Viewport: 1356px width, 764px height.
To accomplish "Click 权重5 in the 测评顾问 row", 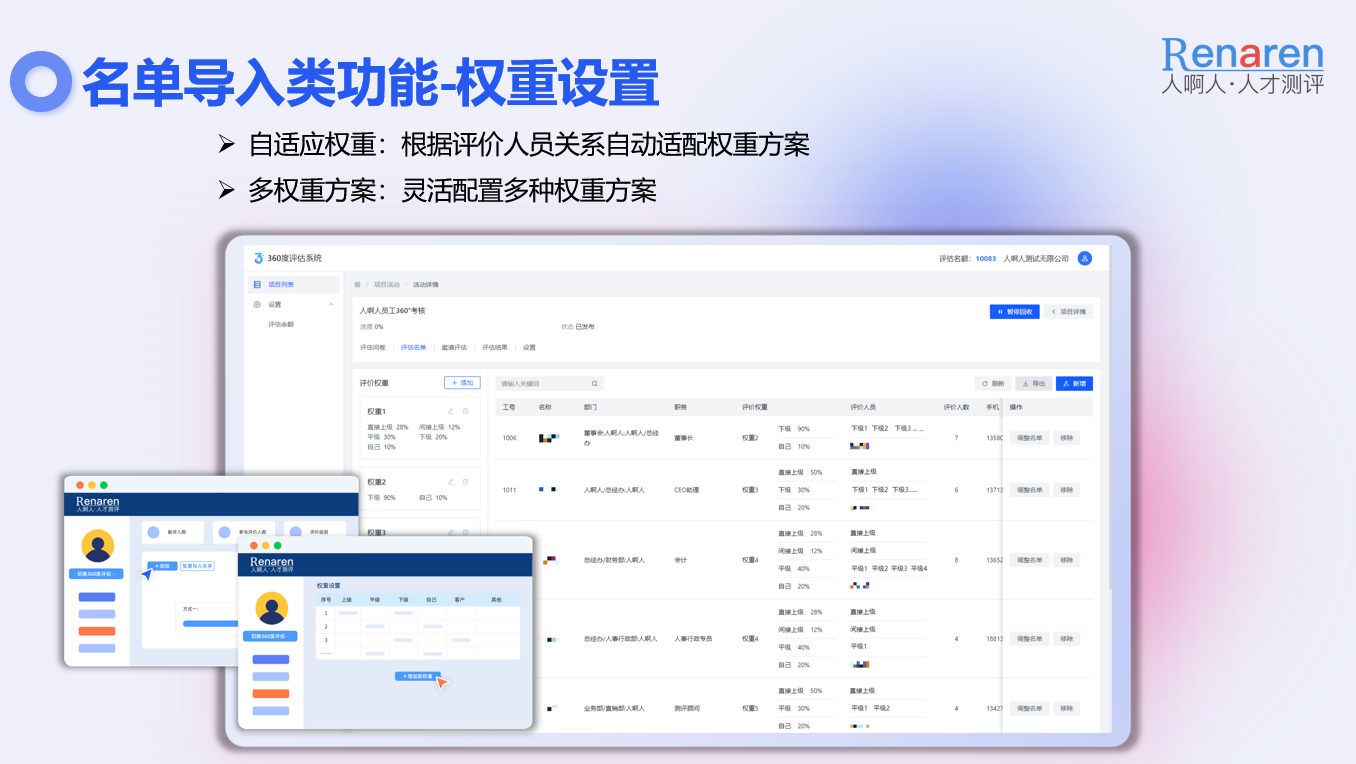I will (750, 708).
